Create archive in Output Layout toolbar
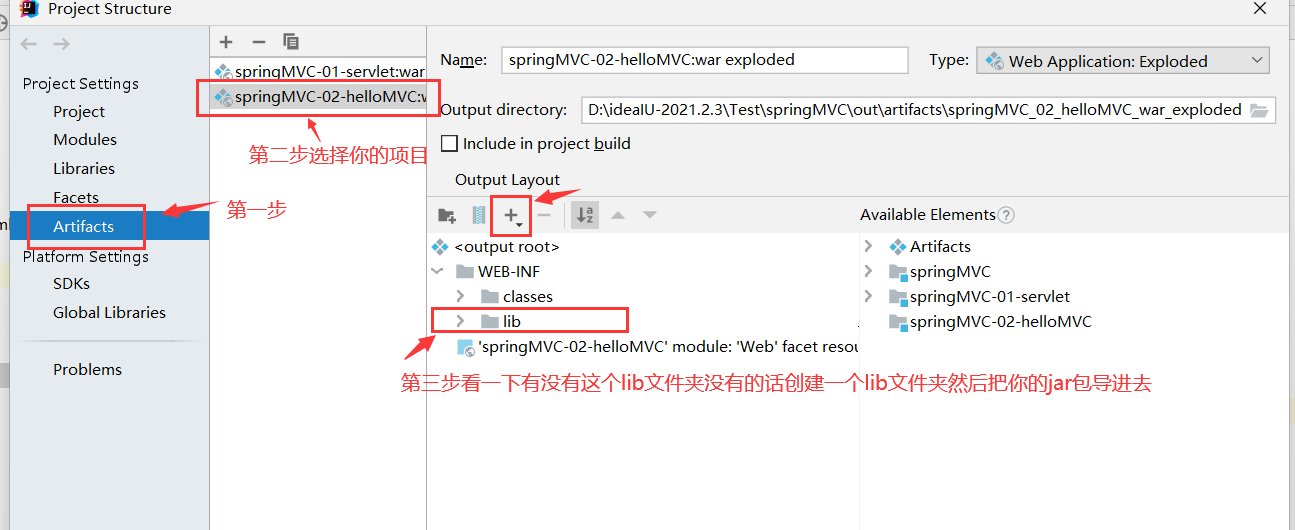 click(478, 215)
